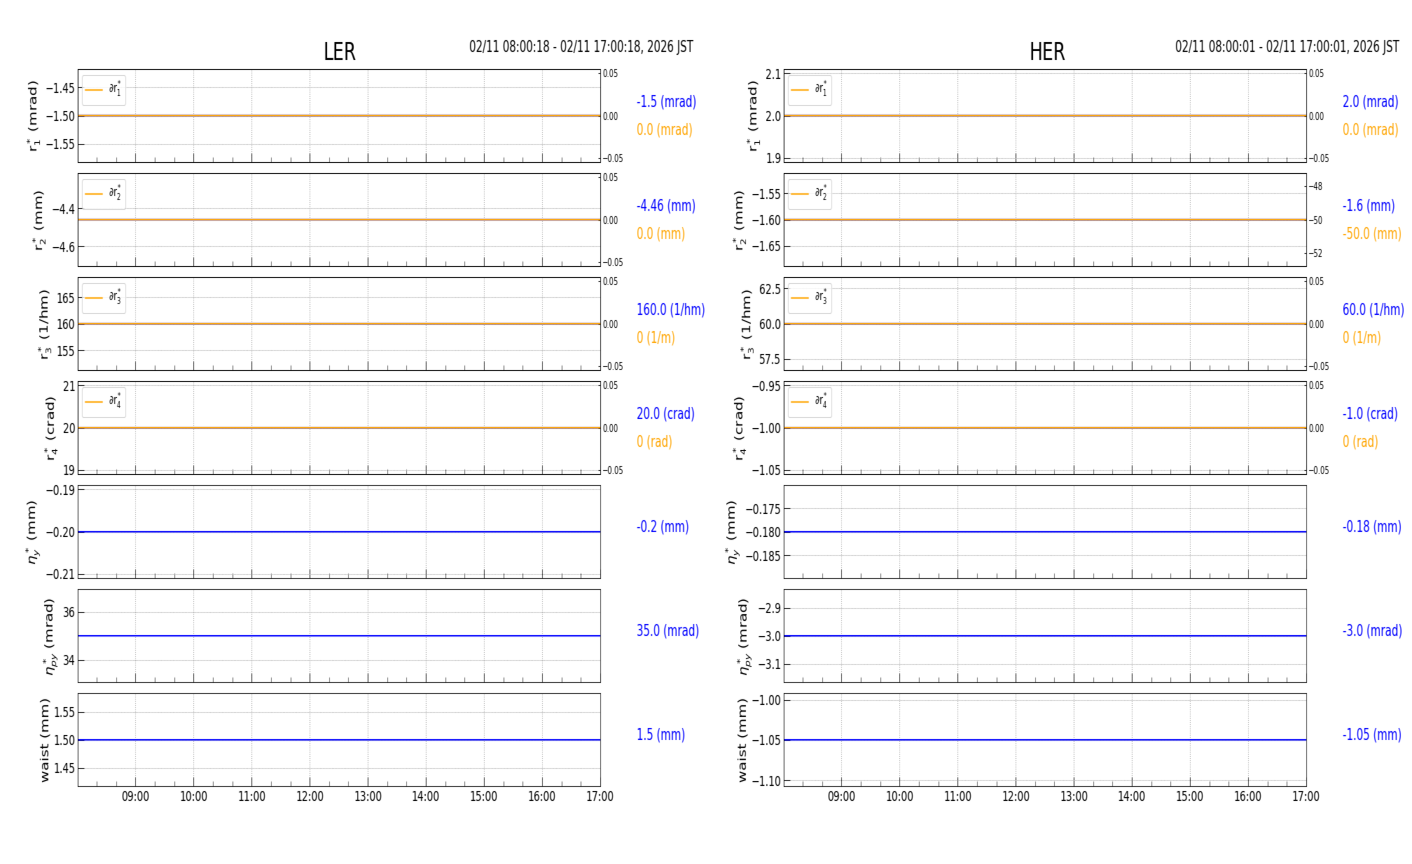Click the HER column title
The image size is (1412, 864).
click(1047, 52)
